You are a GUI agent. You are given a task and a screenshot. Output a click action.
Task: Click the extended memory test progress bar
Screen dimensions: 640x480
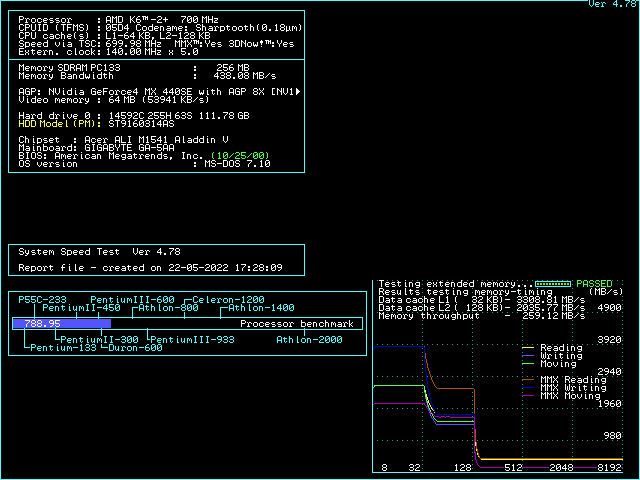[x=552, y=284]
